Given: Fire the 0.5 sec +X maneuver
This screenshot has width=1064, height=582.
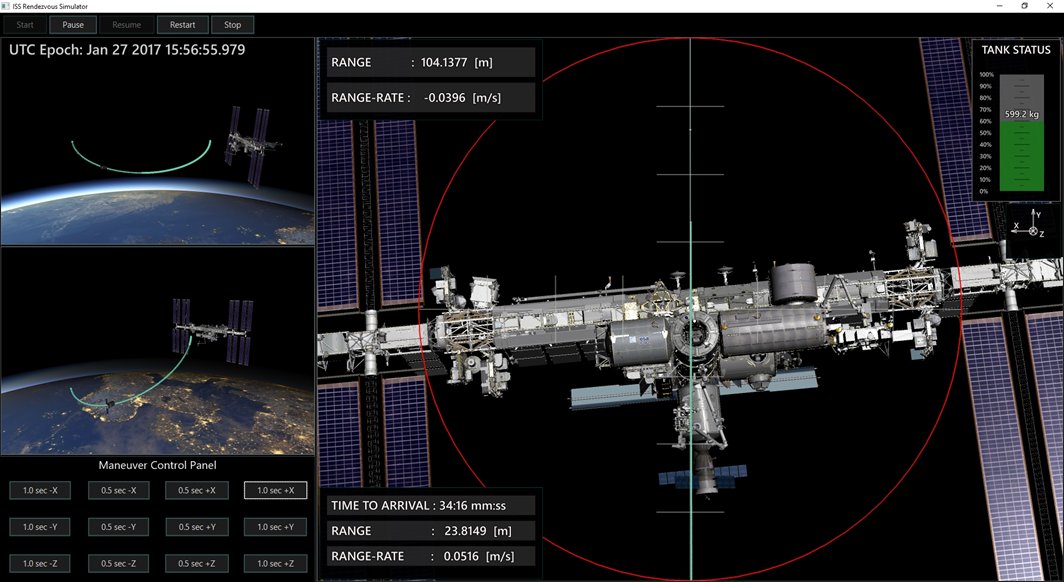Looking at the screenshot, I should coord(197,490).
